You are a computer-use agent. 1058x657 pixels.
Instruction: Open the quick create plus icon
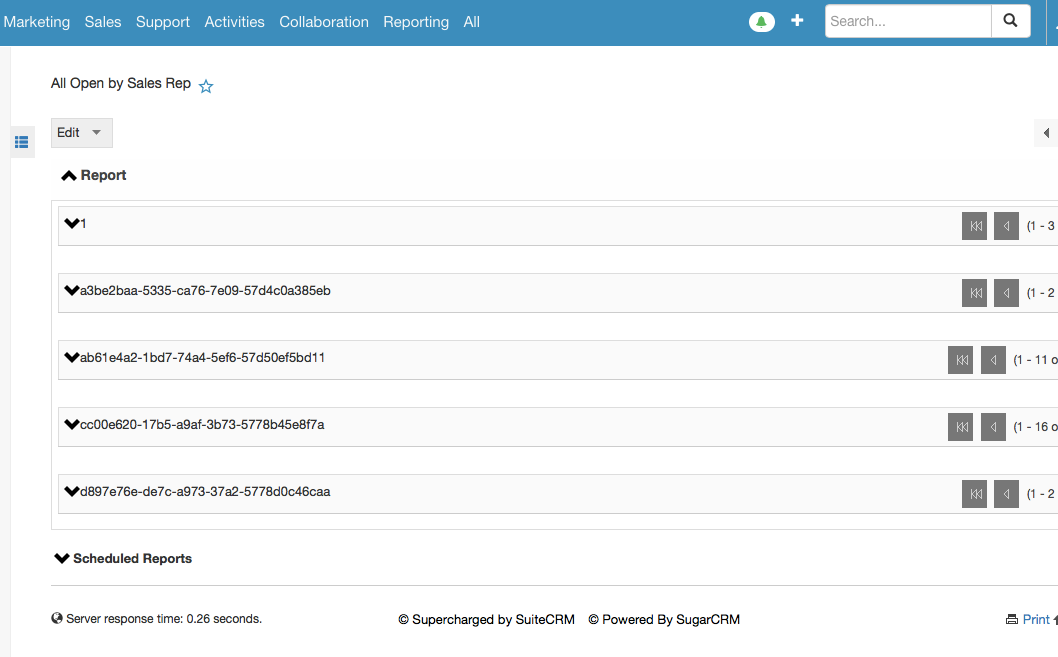point(797,21)
